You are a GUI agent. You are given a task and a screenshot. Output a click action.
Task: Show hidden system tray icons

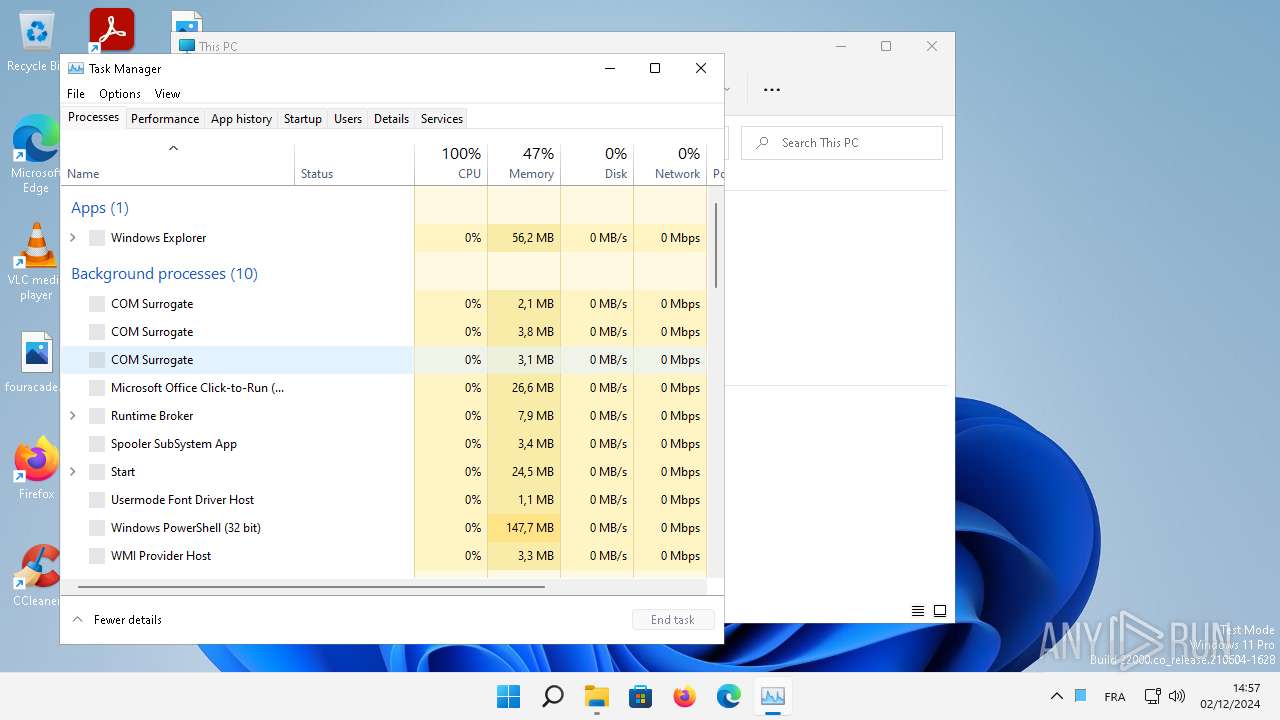point(1056,696)
